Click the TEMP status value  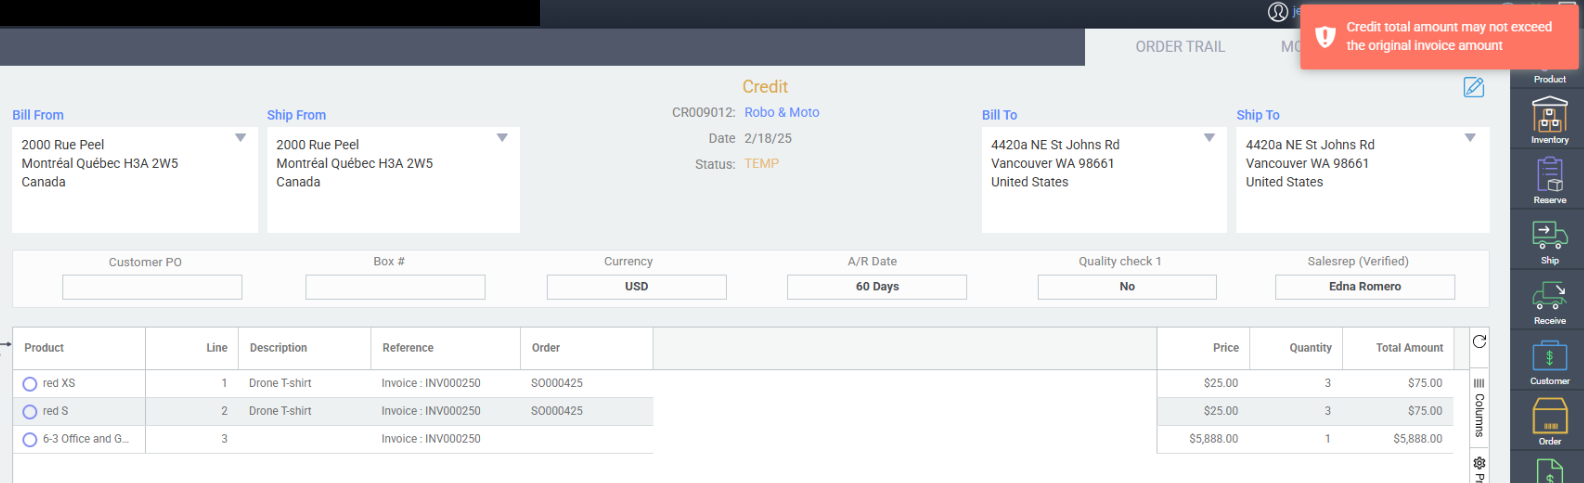761,164
